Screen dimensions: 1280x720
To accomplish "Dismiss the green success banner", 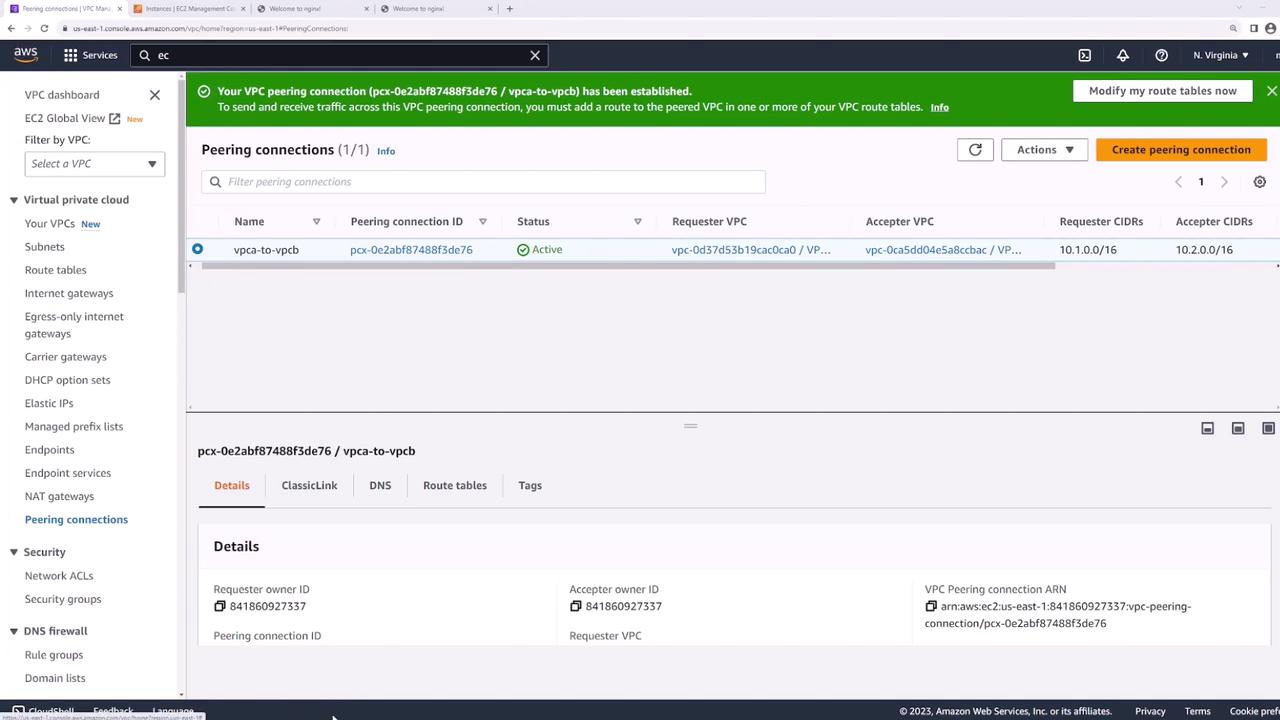I will pos(1271,91).
